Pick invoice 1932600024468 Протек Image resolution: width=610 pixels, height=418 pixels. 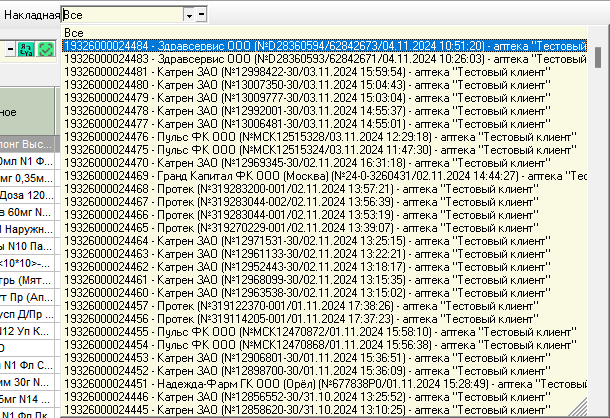coord(324,189)
